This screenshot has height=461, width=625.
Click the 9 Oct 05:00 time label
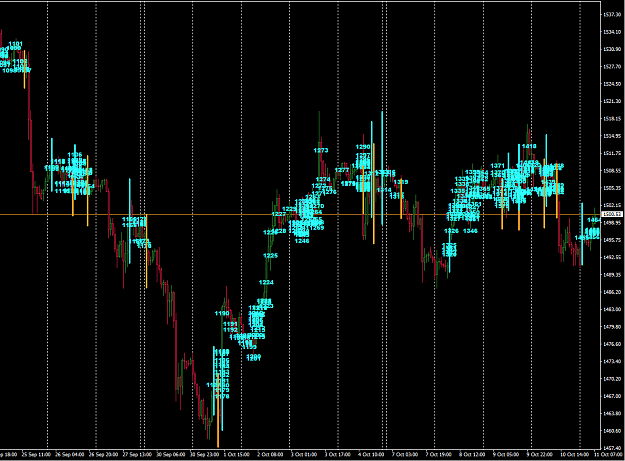pyautogui.click(x=506, y=454)
